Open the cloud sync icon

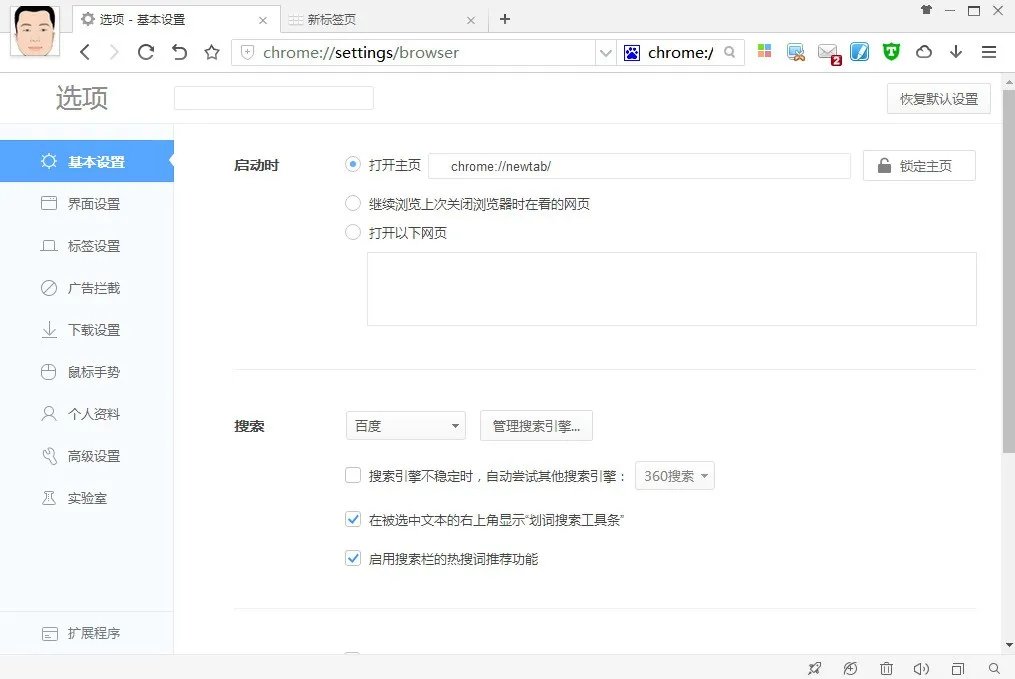922,52
